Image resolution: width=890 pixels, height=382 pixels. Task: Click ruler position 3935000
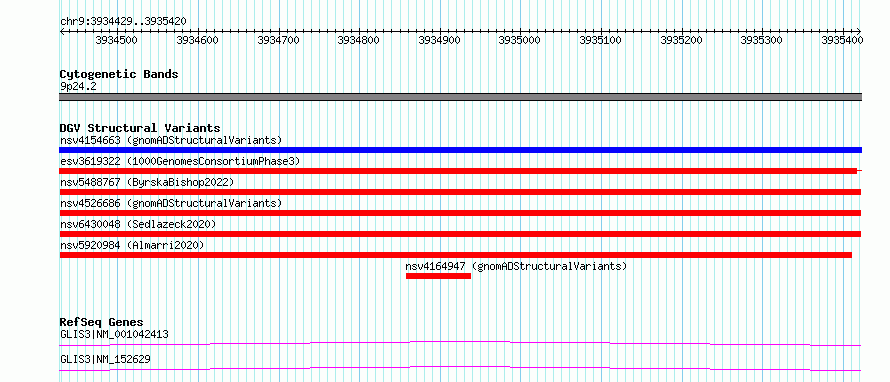click(x=520, y=40)
